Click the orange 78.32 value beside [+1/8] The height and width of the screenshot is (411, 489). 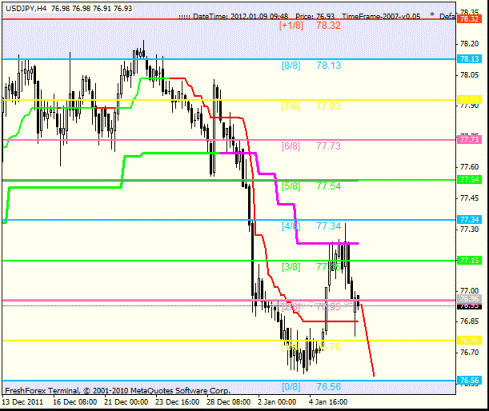click(328, 26)
